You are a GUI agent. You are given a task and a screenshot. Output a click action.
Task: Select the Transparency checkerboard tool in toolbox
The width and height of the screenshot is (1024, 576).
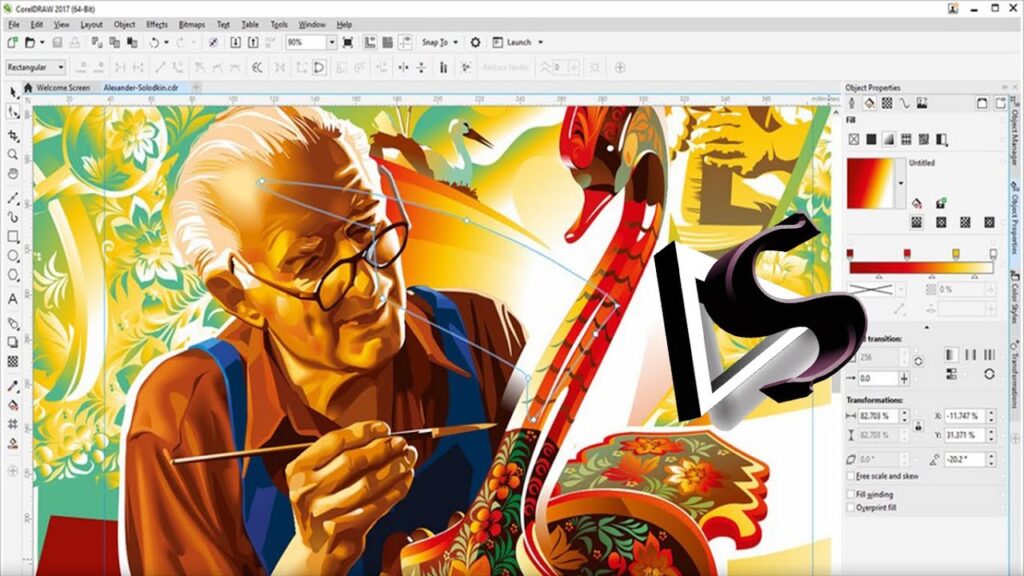pos(13,361)
